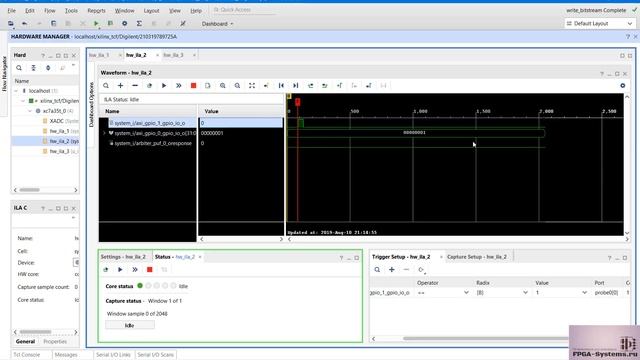The image size is (640, 360).
Task: Open the Reports menu
Action: pyautogui.click(x=96, y=11)
